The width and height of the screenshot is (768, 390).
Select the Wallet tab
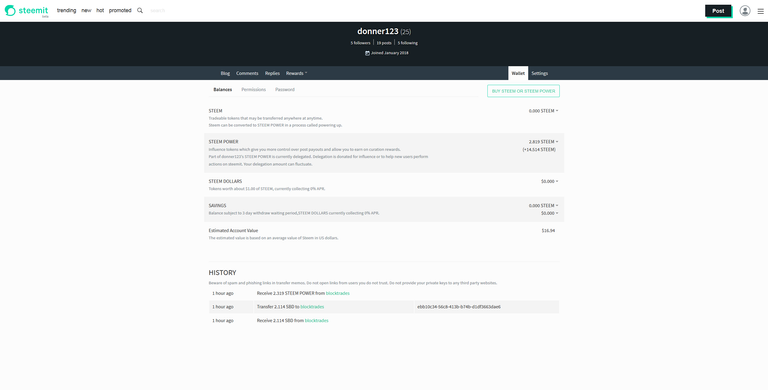(518, 73)
